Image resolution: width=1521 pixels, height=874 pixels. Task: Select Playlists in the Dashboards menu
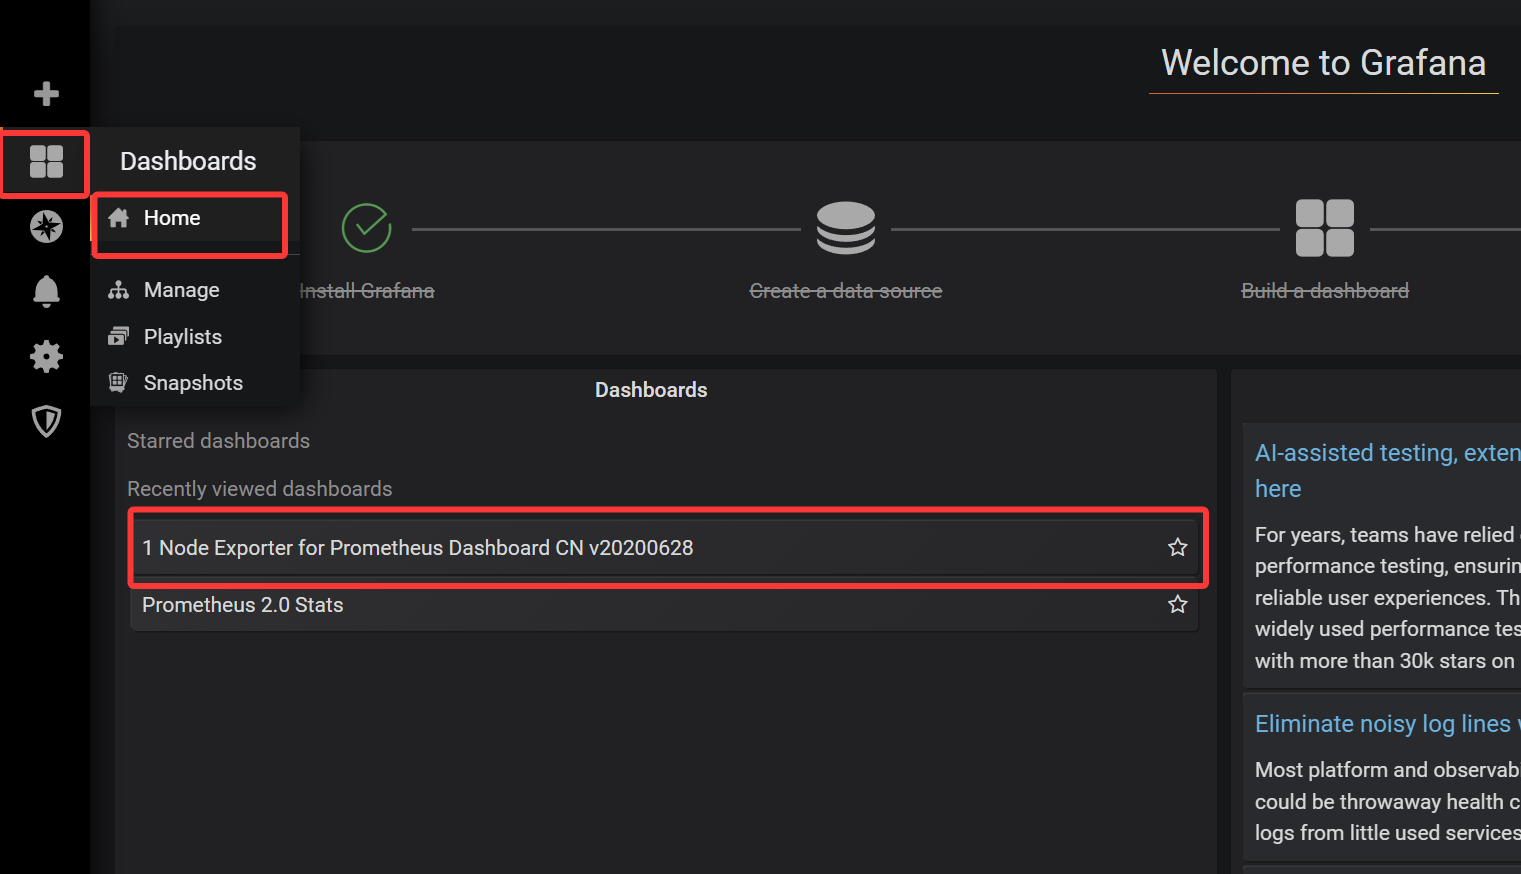pyautogui.click(x=195, y=336)
